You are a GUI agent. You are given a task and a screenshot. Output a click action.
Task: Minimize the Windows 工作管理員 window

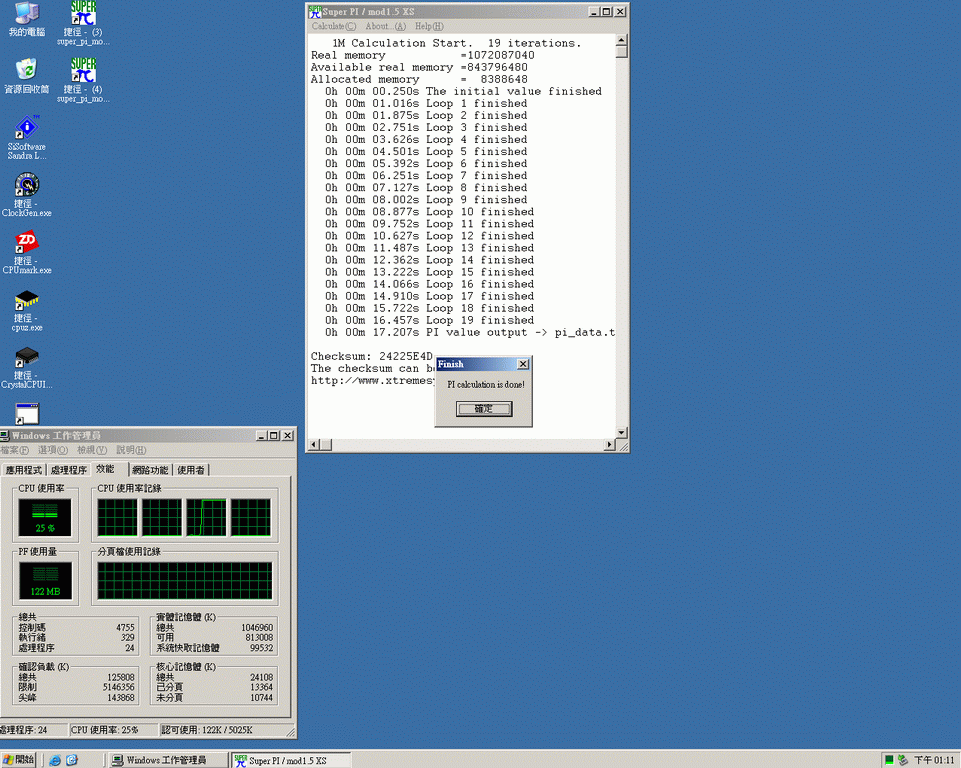(262, 436)
